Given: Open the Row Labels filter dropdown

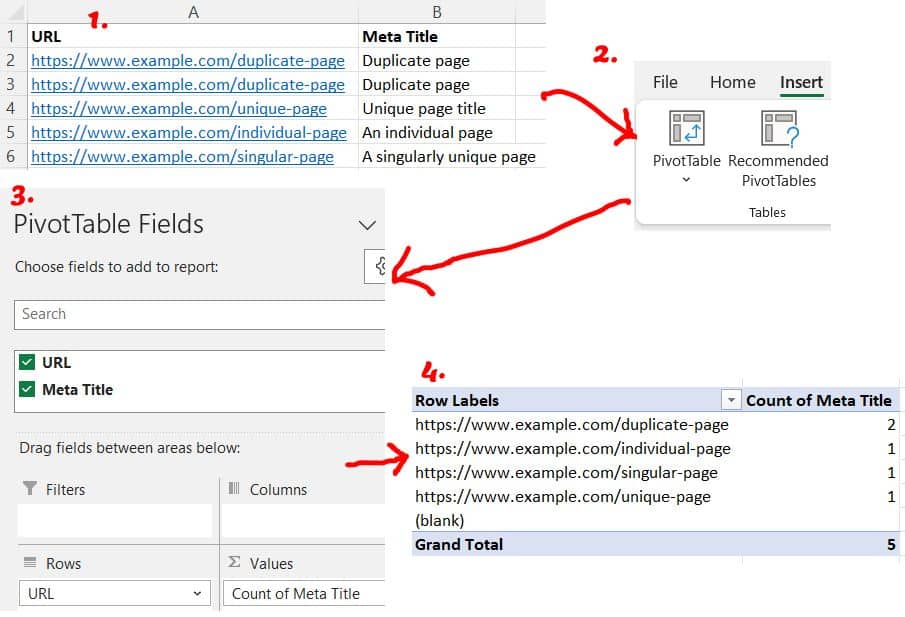Looking at the screenshot, I should [731, 401].
